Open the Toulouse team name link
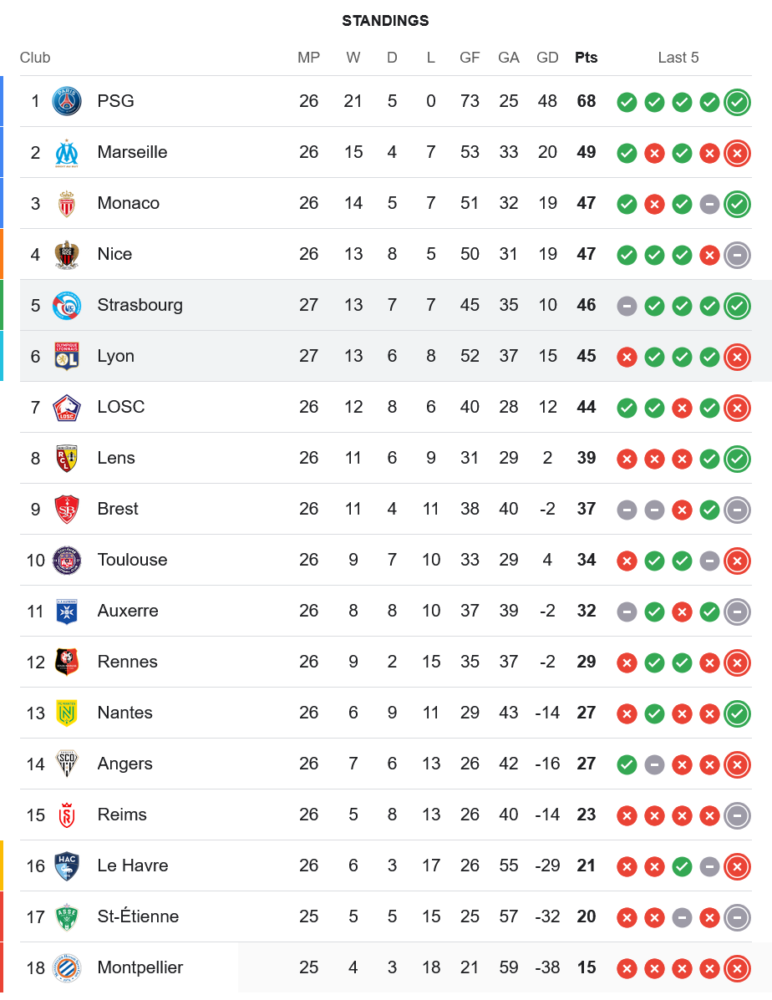 coord(132,560)
